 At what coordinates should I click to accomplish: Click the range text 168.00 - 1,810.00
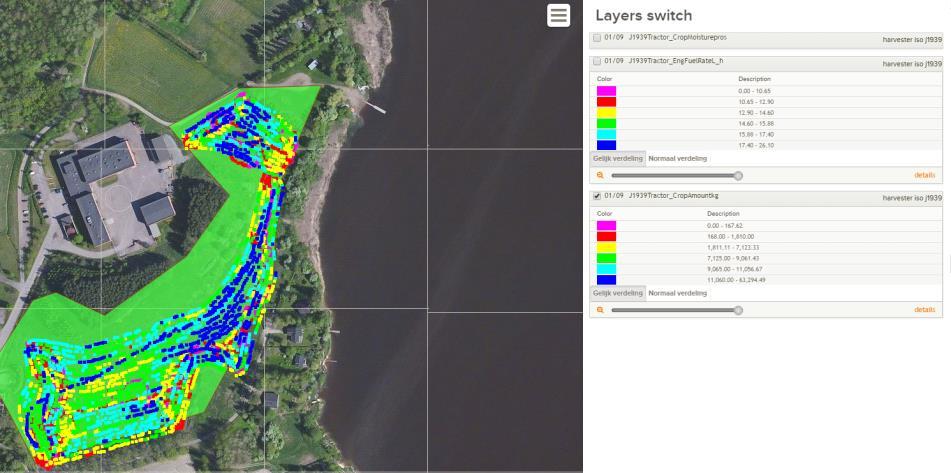(x=730, y=236)
